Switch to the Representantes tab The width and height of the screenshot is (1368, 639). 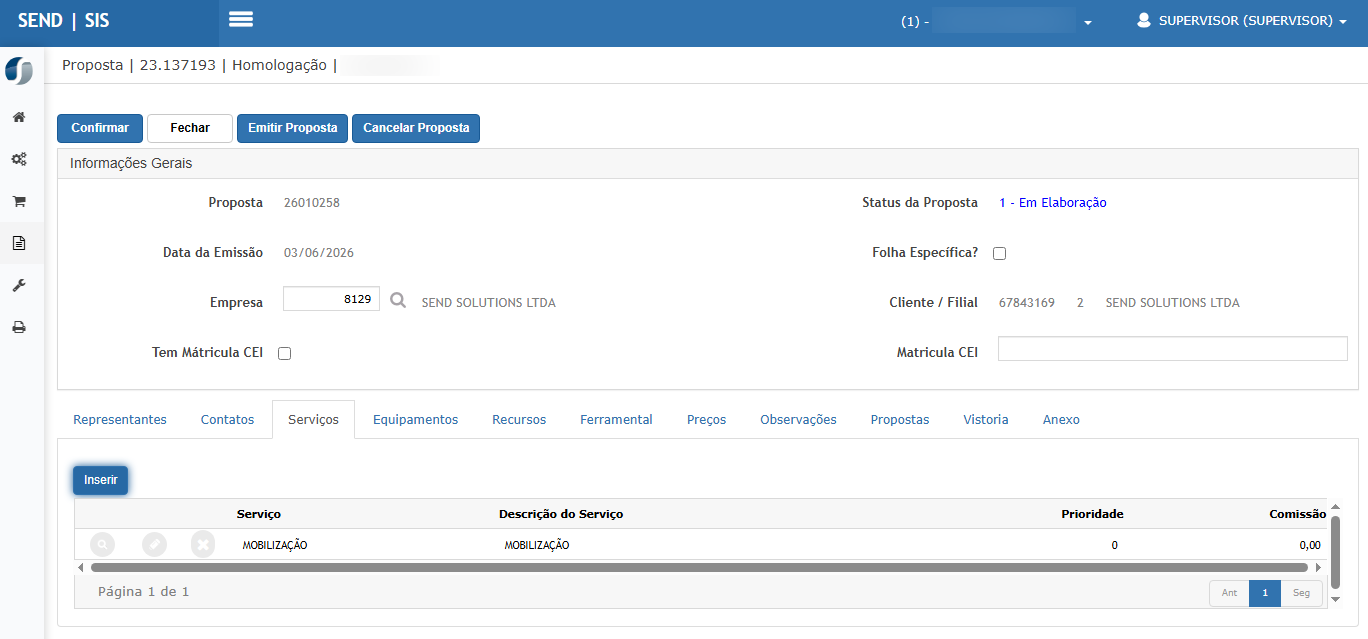click(120, 419)
